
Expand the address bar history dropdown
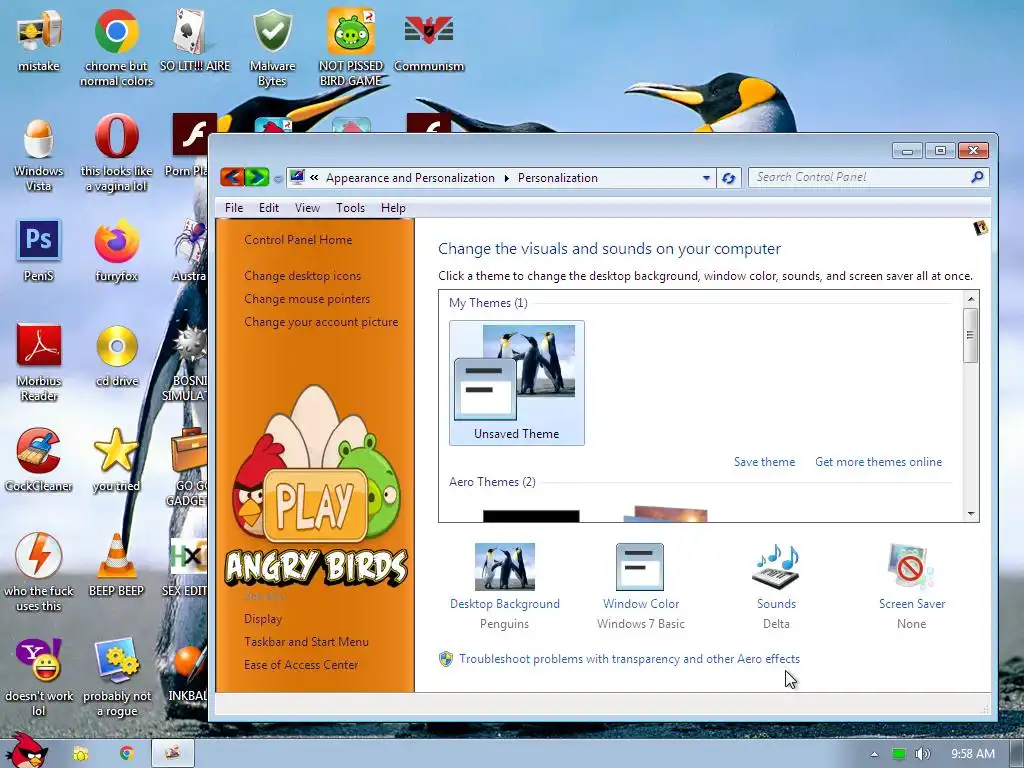706,178
